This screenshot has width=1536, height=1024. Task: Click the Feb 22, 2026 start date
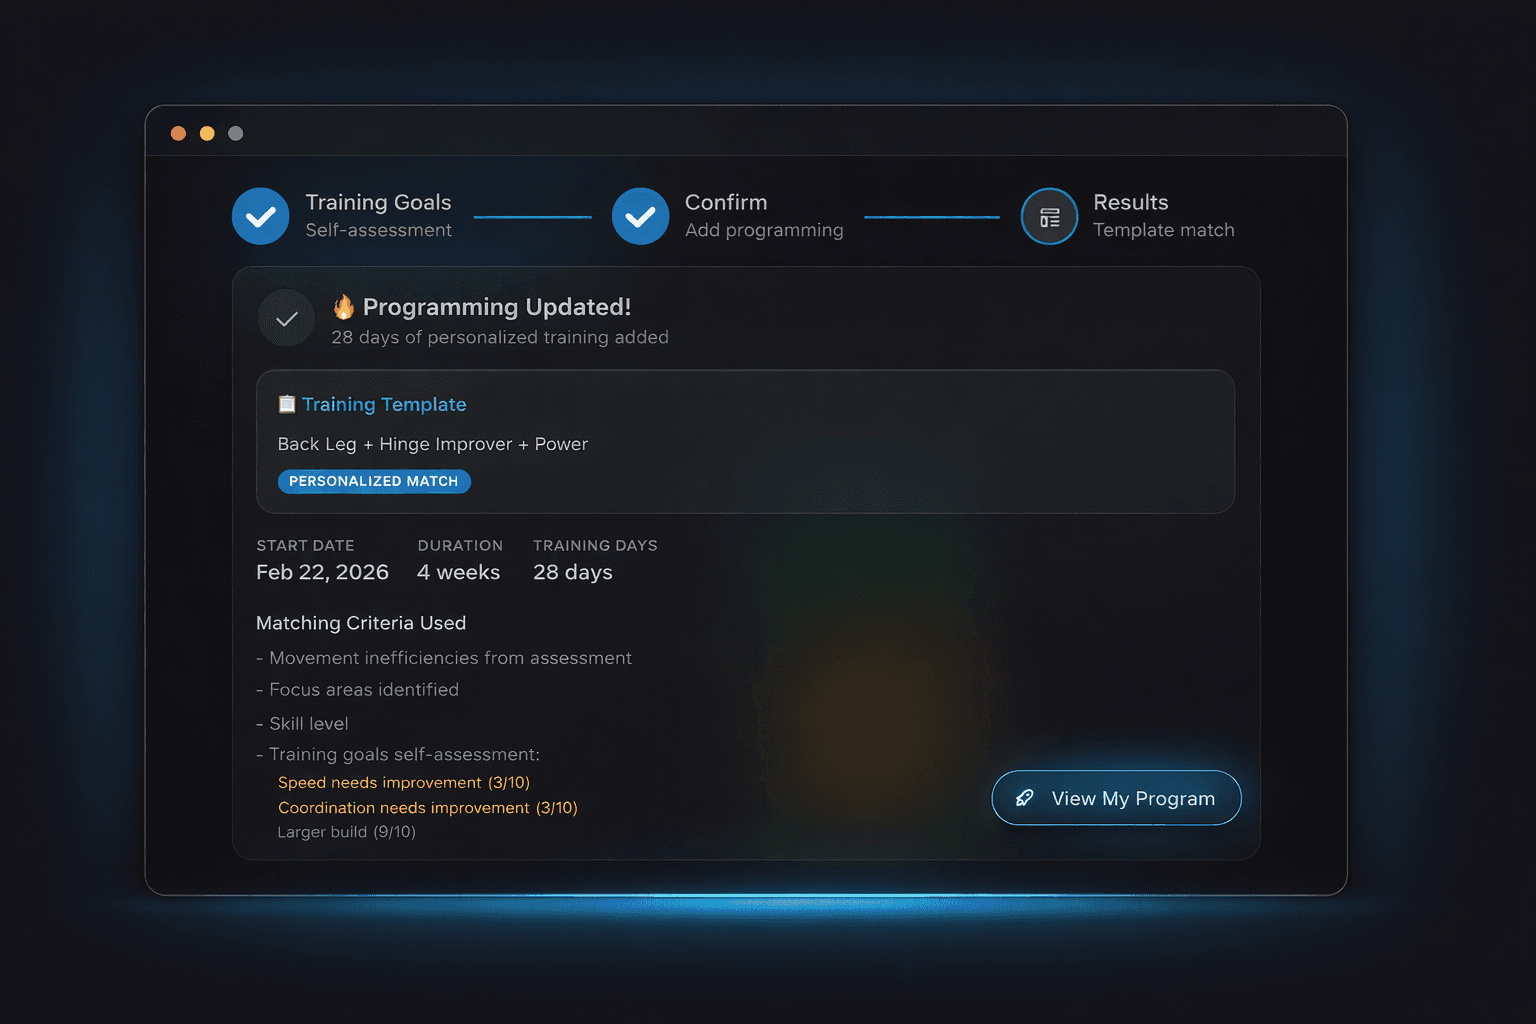pyautogui.click(x=322, y=572)
